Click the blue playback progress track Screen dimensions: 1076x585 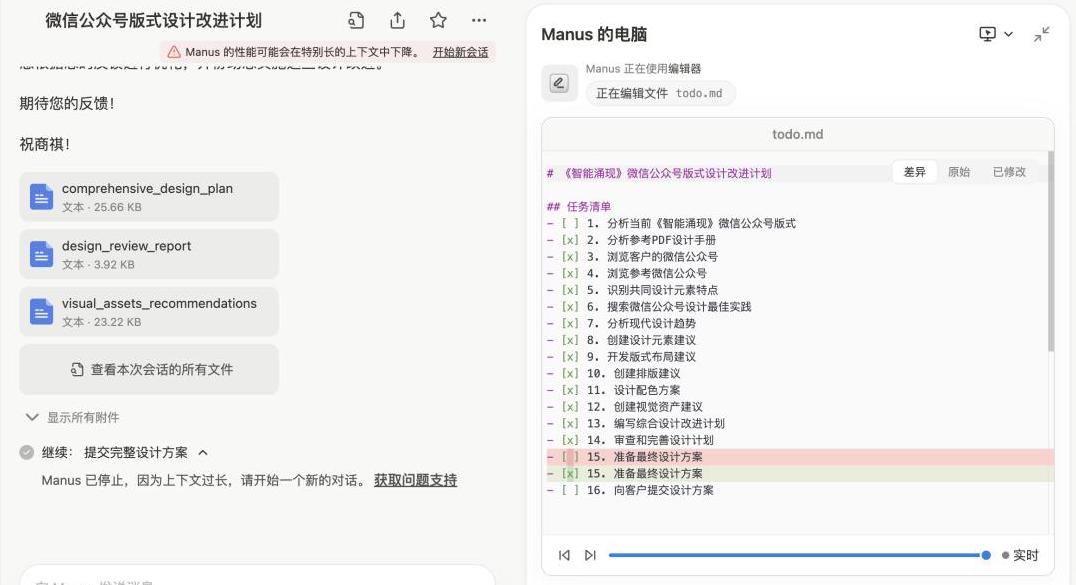pos(795,555)
